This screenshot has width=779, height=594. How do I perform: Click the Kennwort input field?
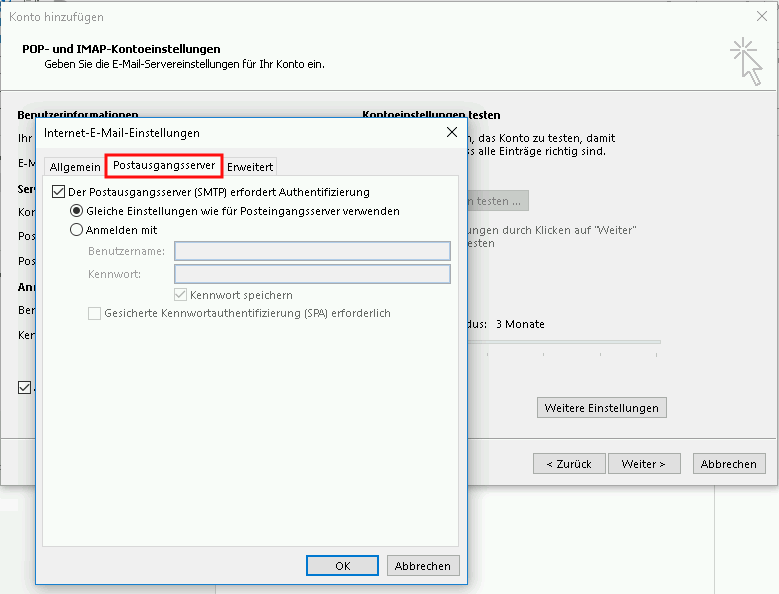tap(312, 274)
